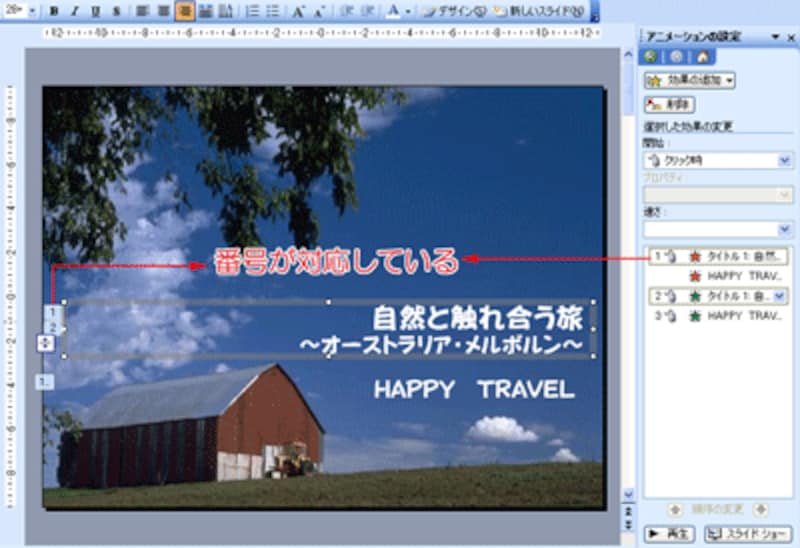Go to task pane home

point(703,57)
